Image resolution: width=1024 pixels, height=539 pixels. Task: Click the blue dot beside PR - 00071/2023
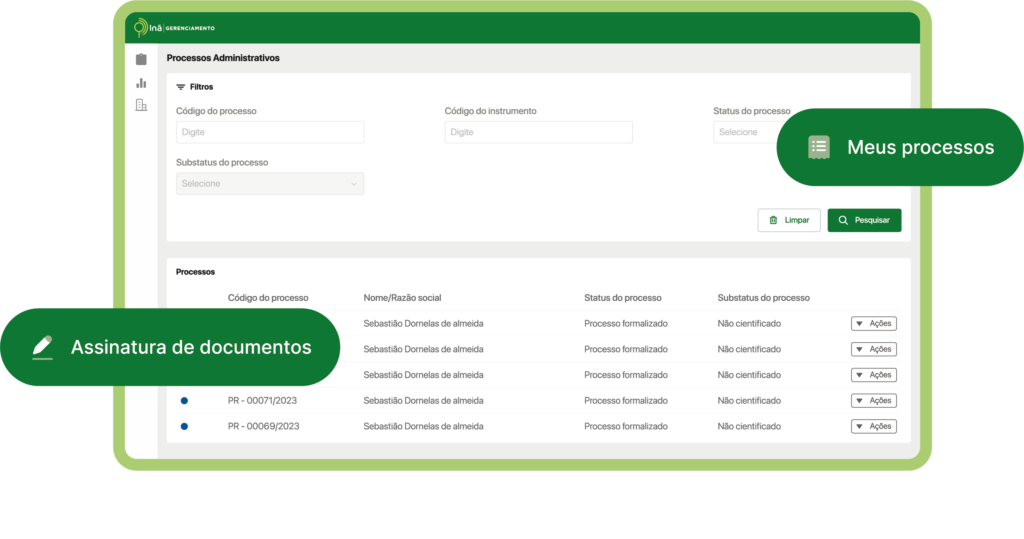tap(184, 401)
